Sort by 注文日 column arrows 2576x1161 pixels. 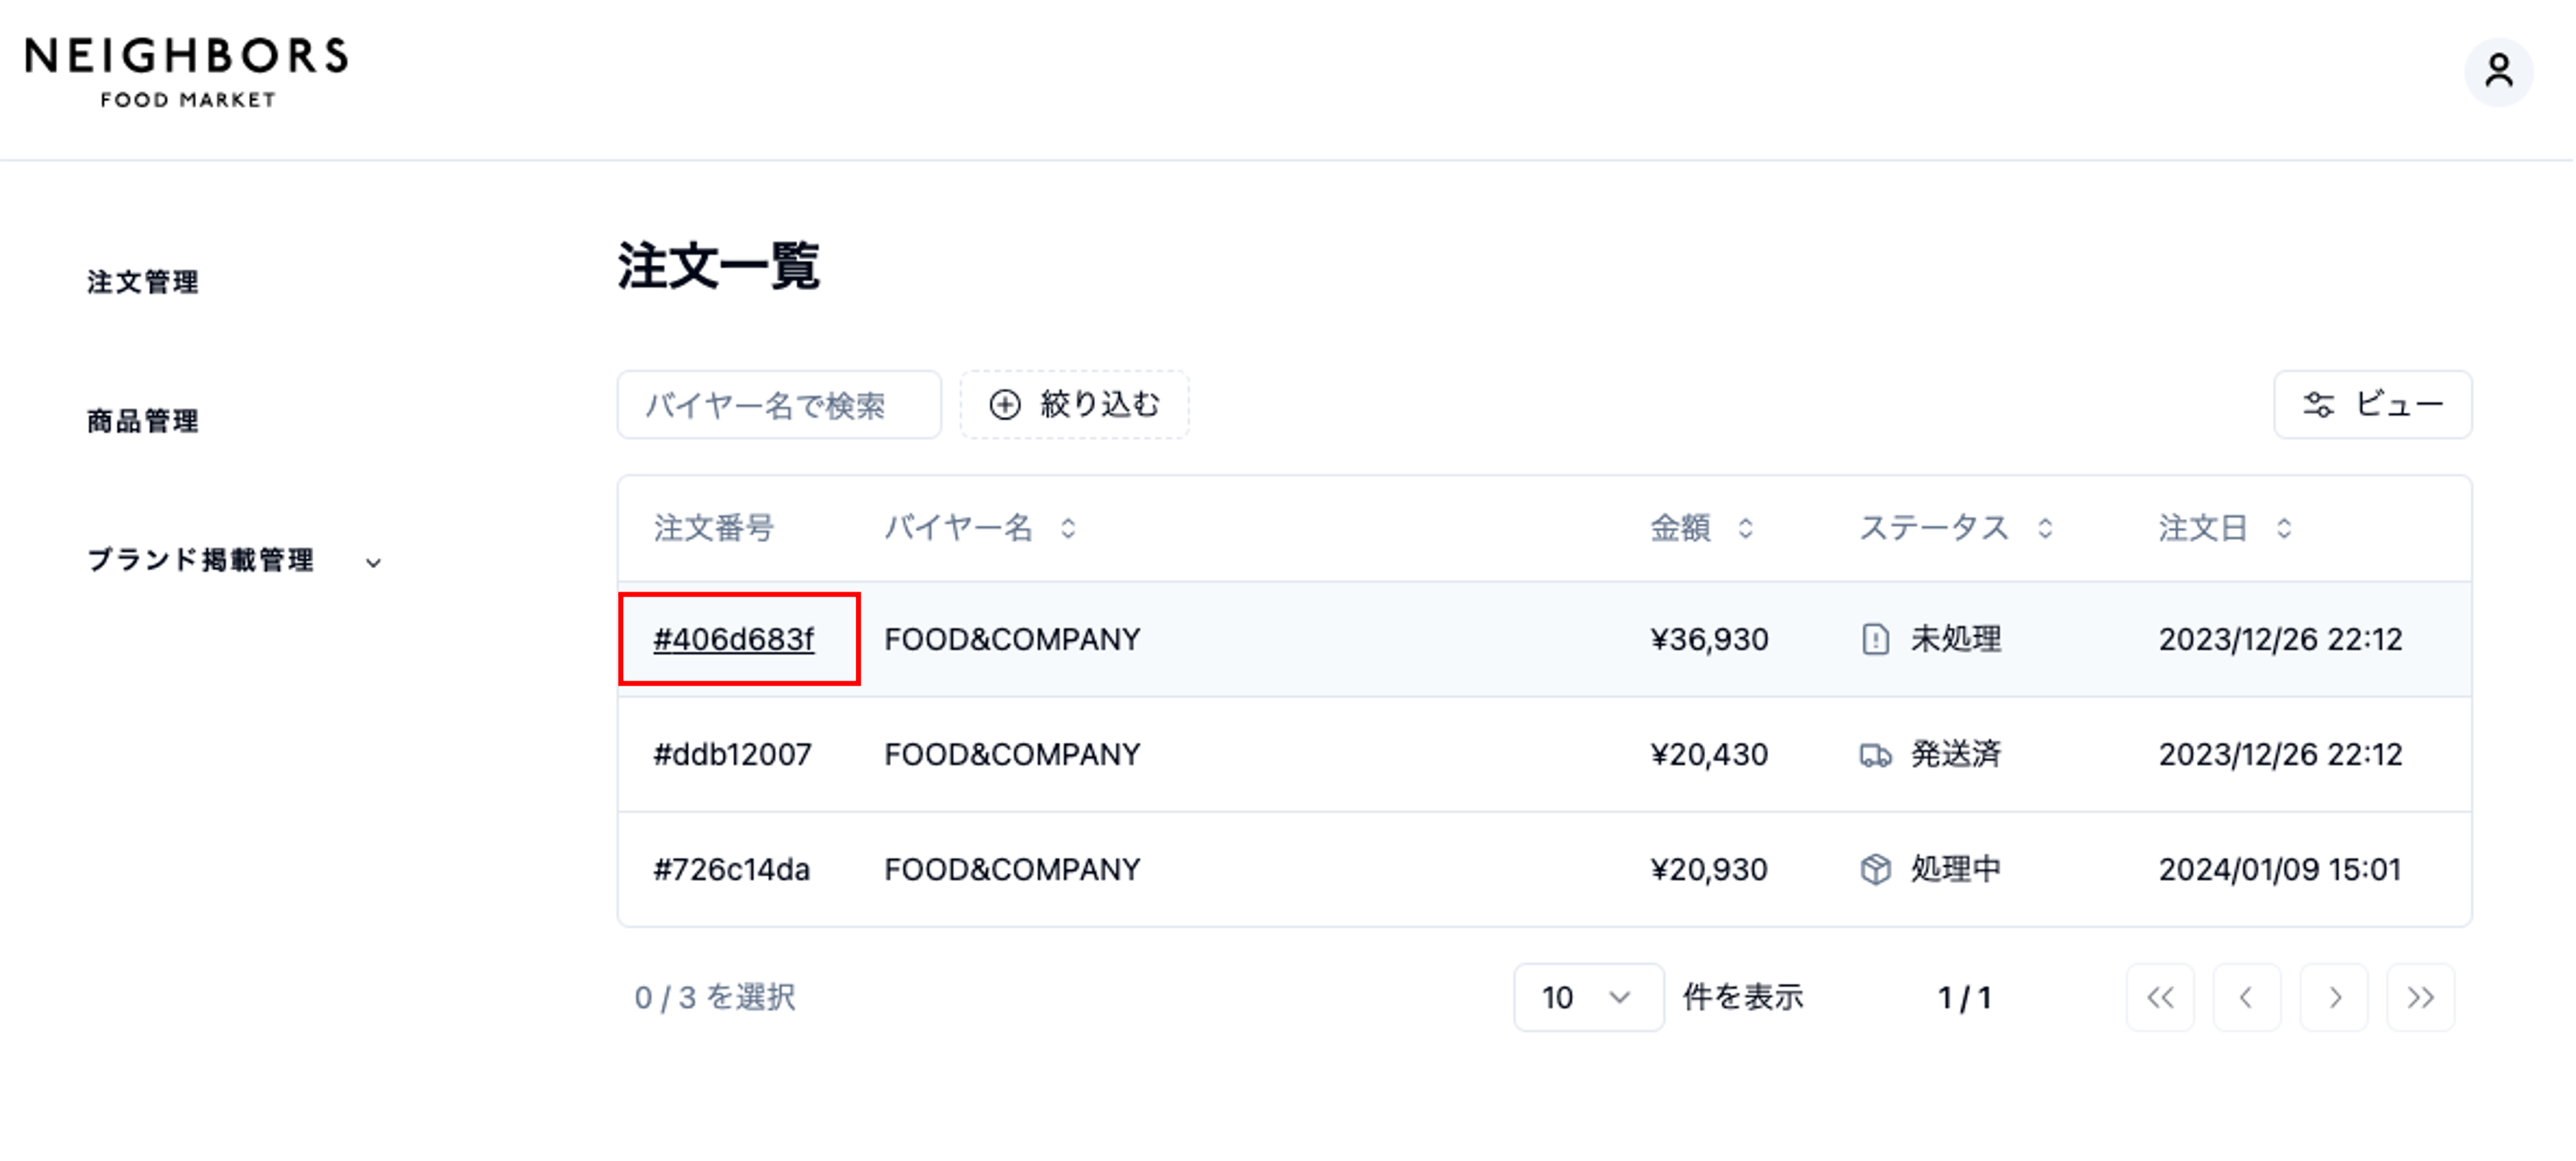point(2284,528)
